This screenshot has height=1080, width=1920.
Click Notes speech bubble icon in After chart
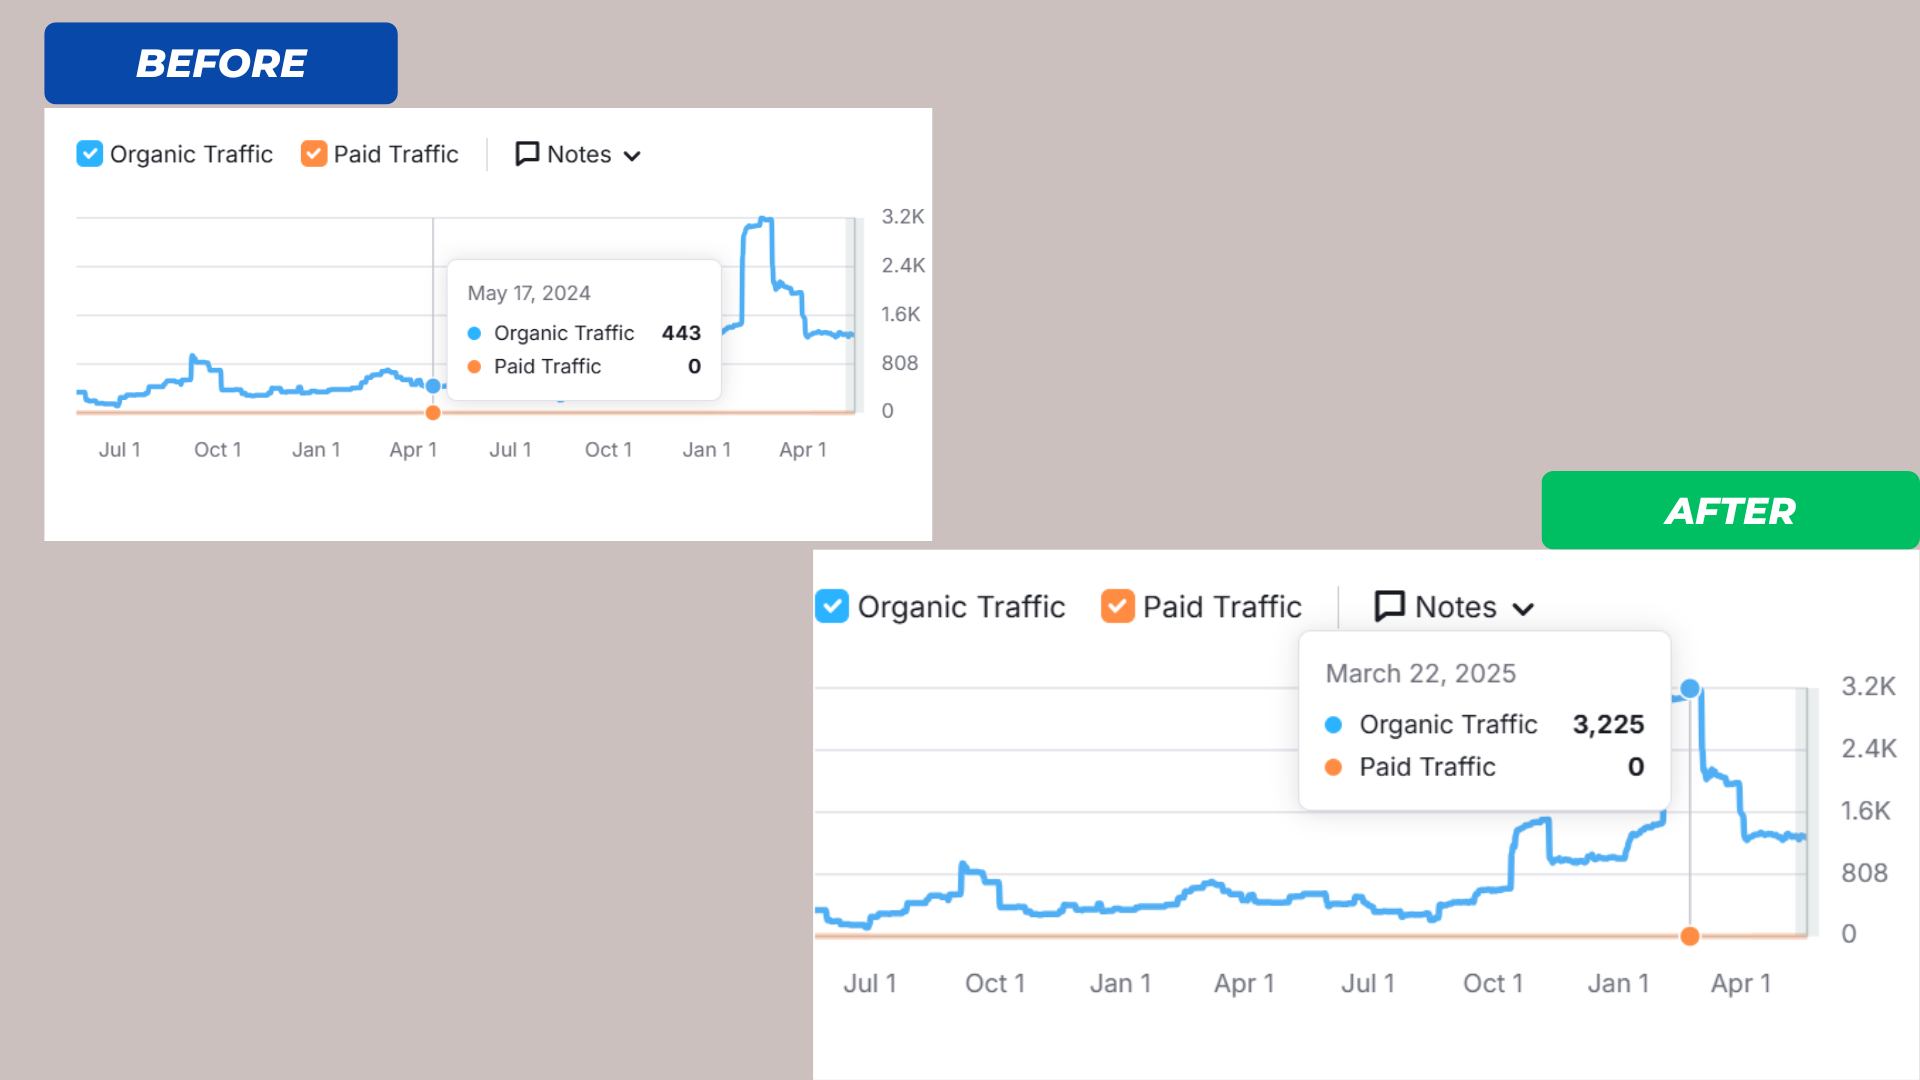click(x=1389, y=607)
